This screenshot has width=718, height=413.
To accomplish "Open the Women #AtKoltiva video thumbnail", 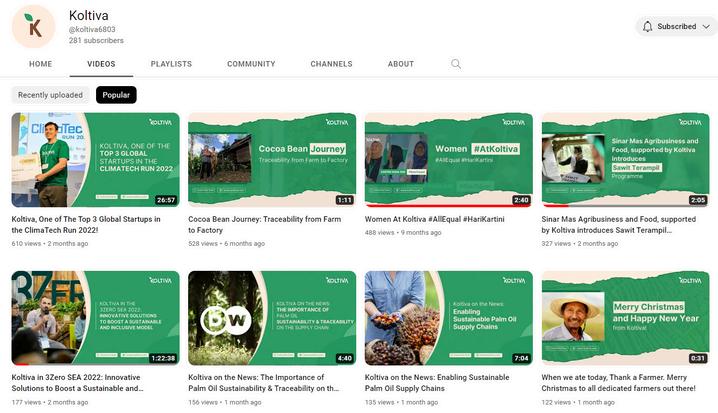I will pos(449,160).
